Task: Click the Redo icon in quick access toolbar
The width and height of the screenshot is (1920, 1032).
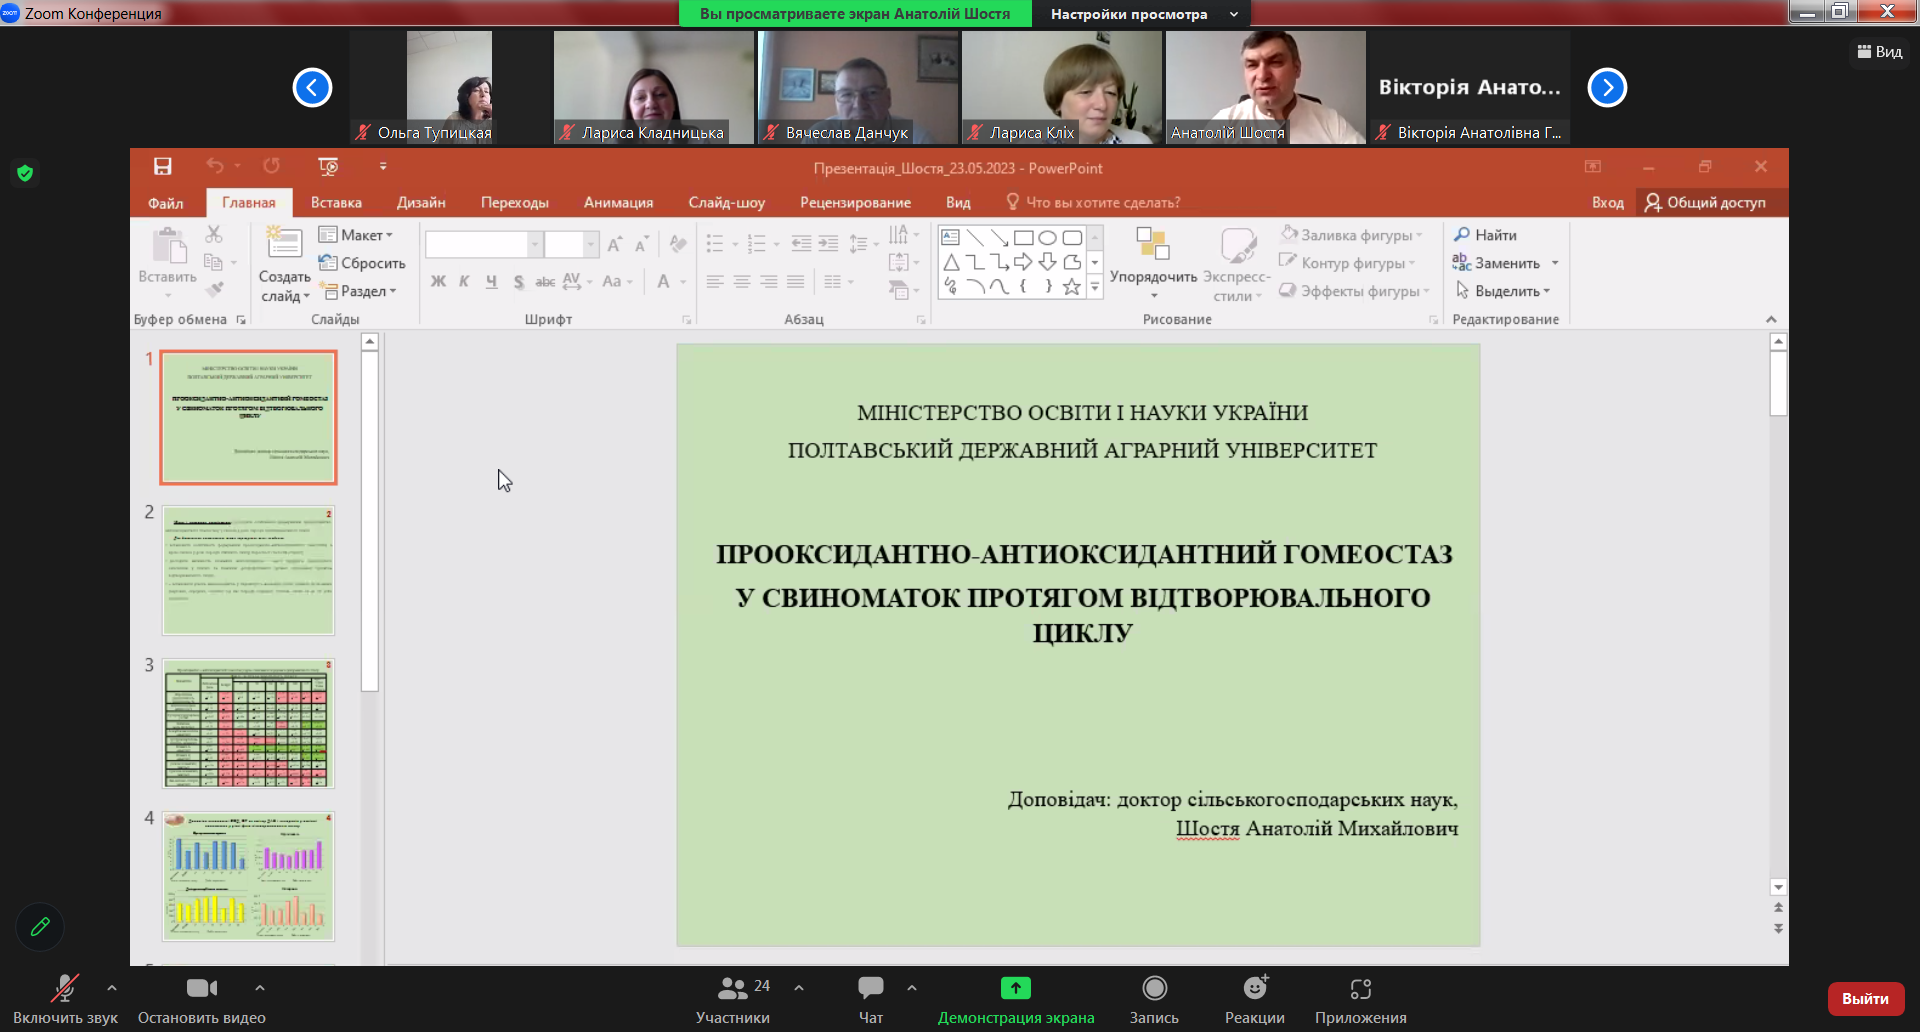Action: click(271, 166)
